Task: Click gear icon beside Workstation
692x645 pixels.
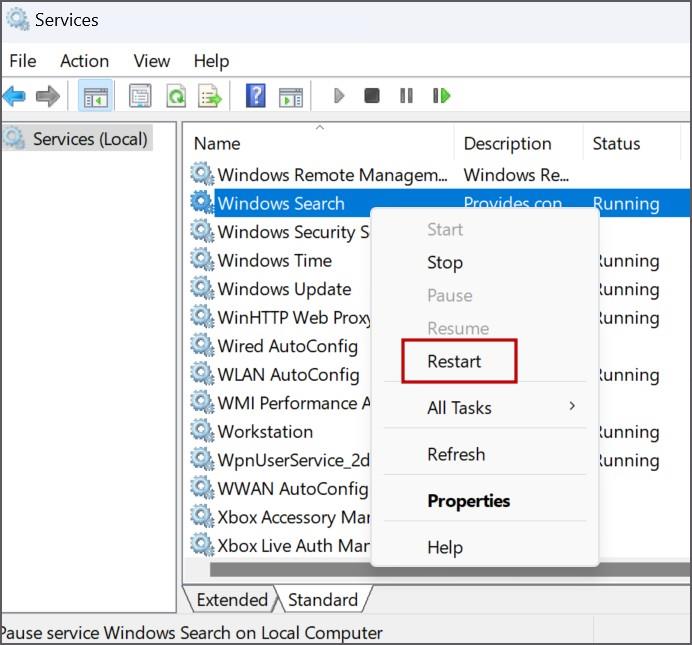Action: coord(202,431)
